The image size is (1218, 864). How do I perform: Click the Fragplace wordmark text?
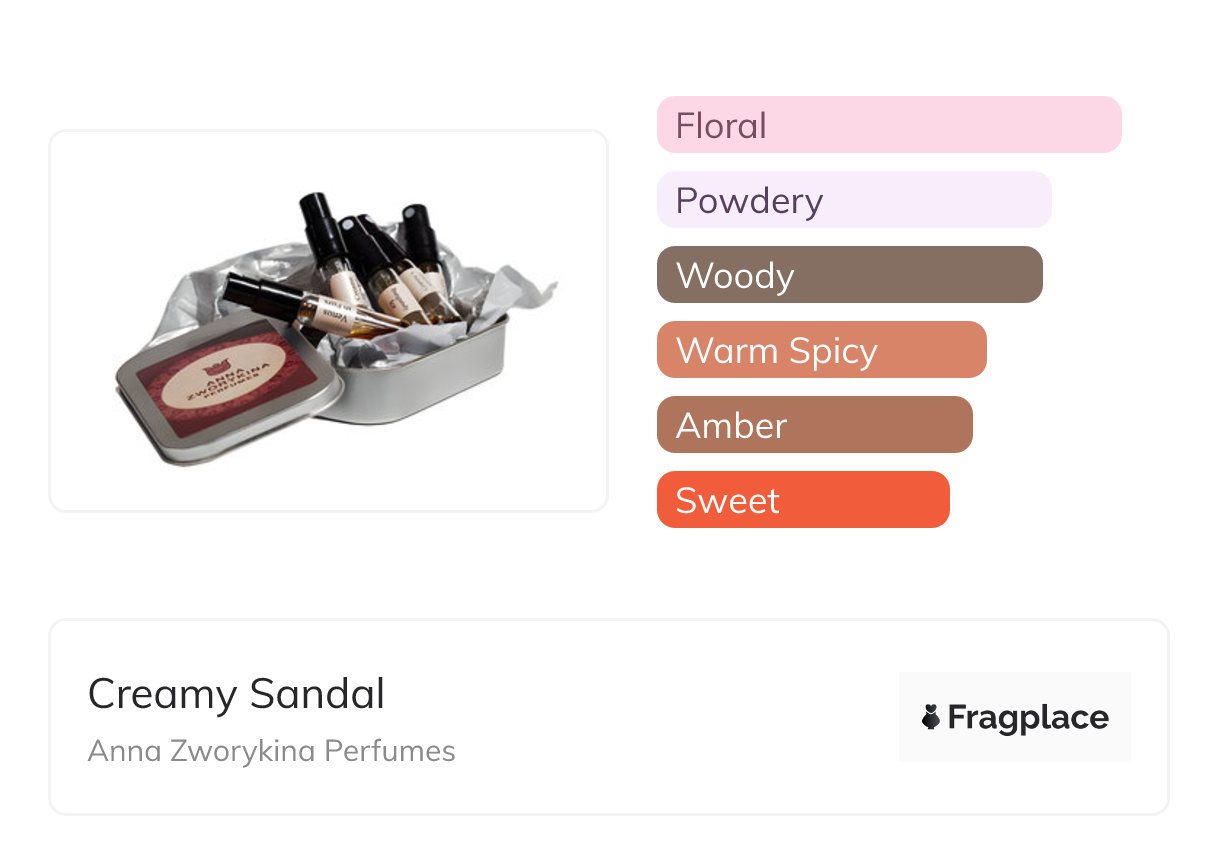[x=1027, y=717]
